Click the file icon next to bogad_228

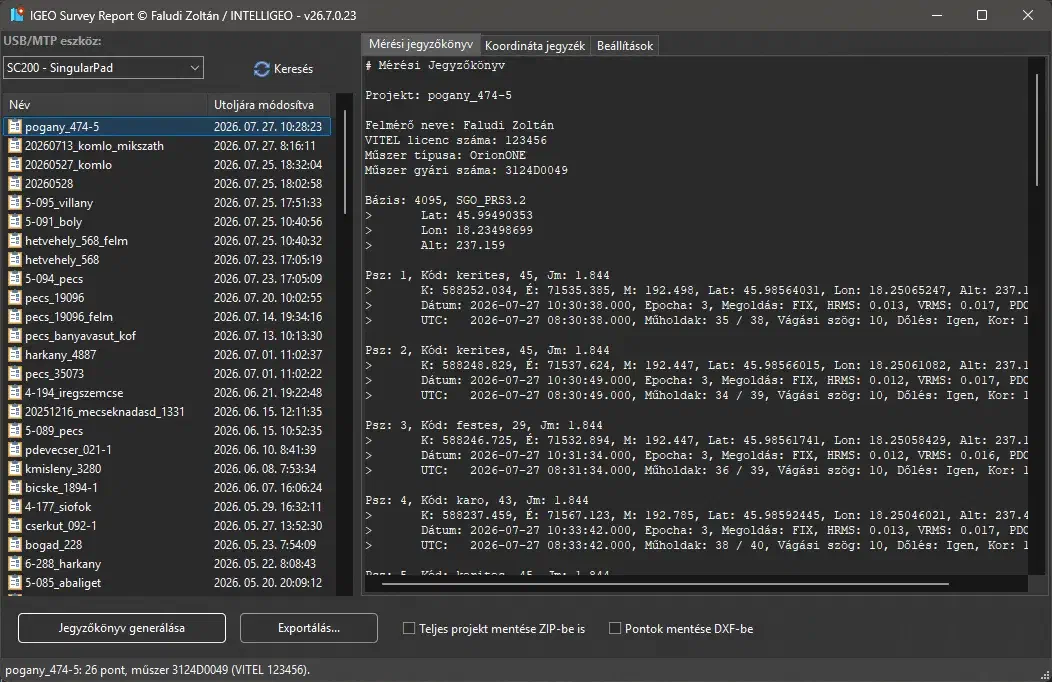15,545
